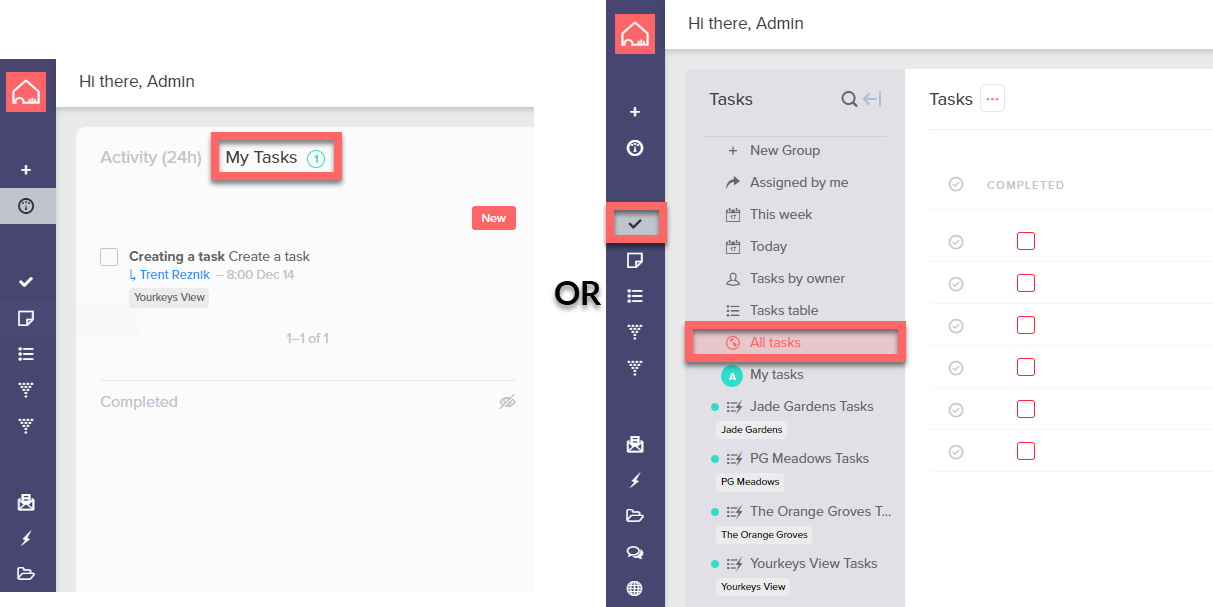The height and width of the screenshot is (607, 1213).
Task: Open the Tasks table view
Action: coord(784,310)
